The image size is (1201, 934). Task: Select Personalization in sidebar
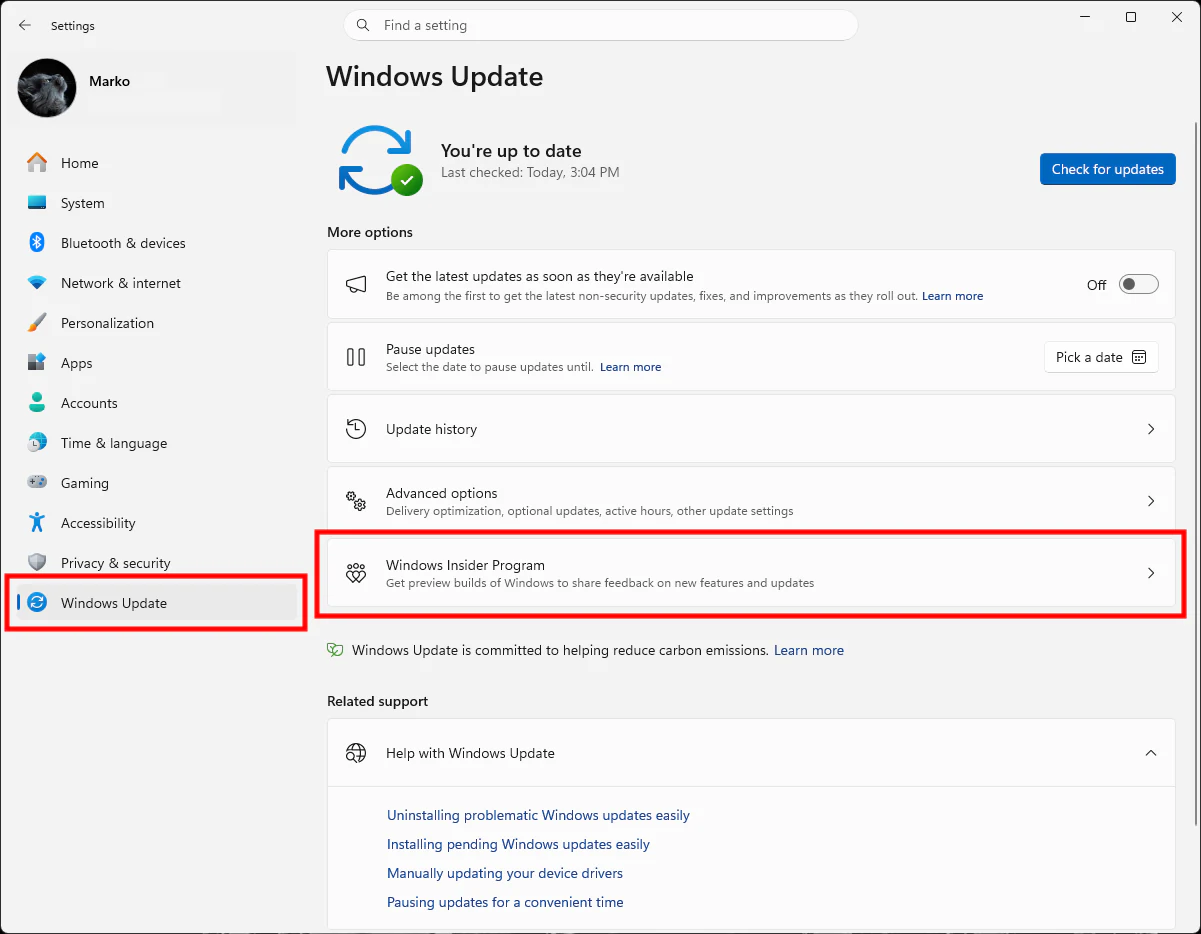107,323
